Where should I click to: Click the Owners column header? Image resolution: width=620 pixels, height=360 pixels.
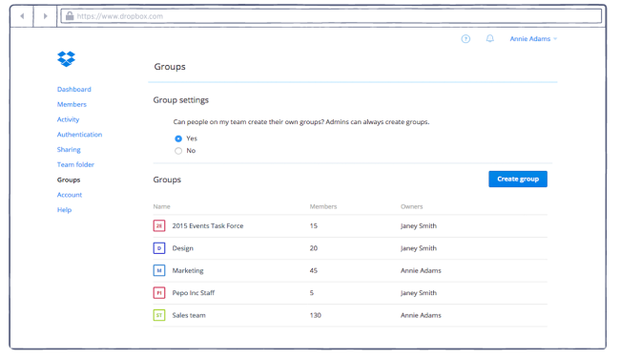(x=412, y=207)
